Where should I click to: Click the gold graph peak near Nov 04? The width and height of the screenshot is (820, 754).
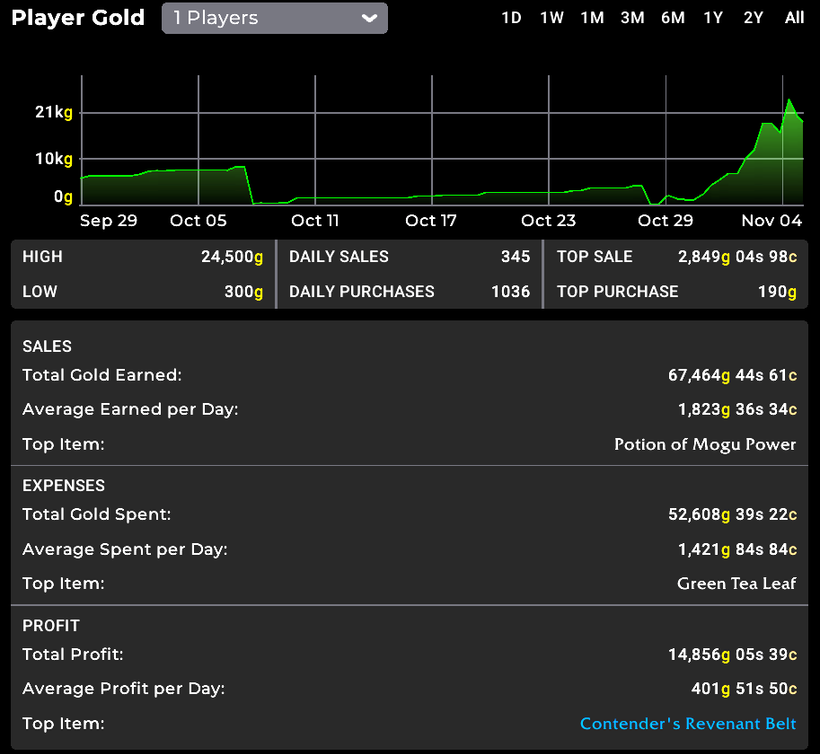pyautogui.click(x=789, y=101)
